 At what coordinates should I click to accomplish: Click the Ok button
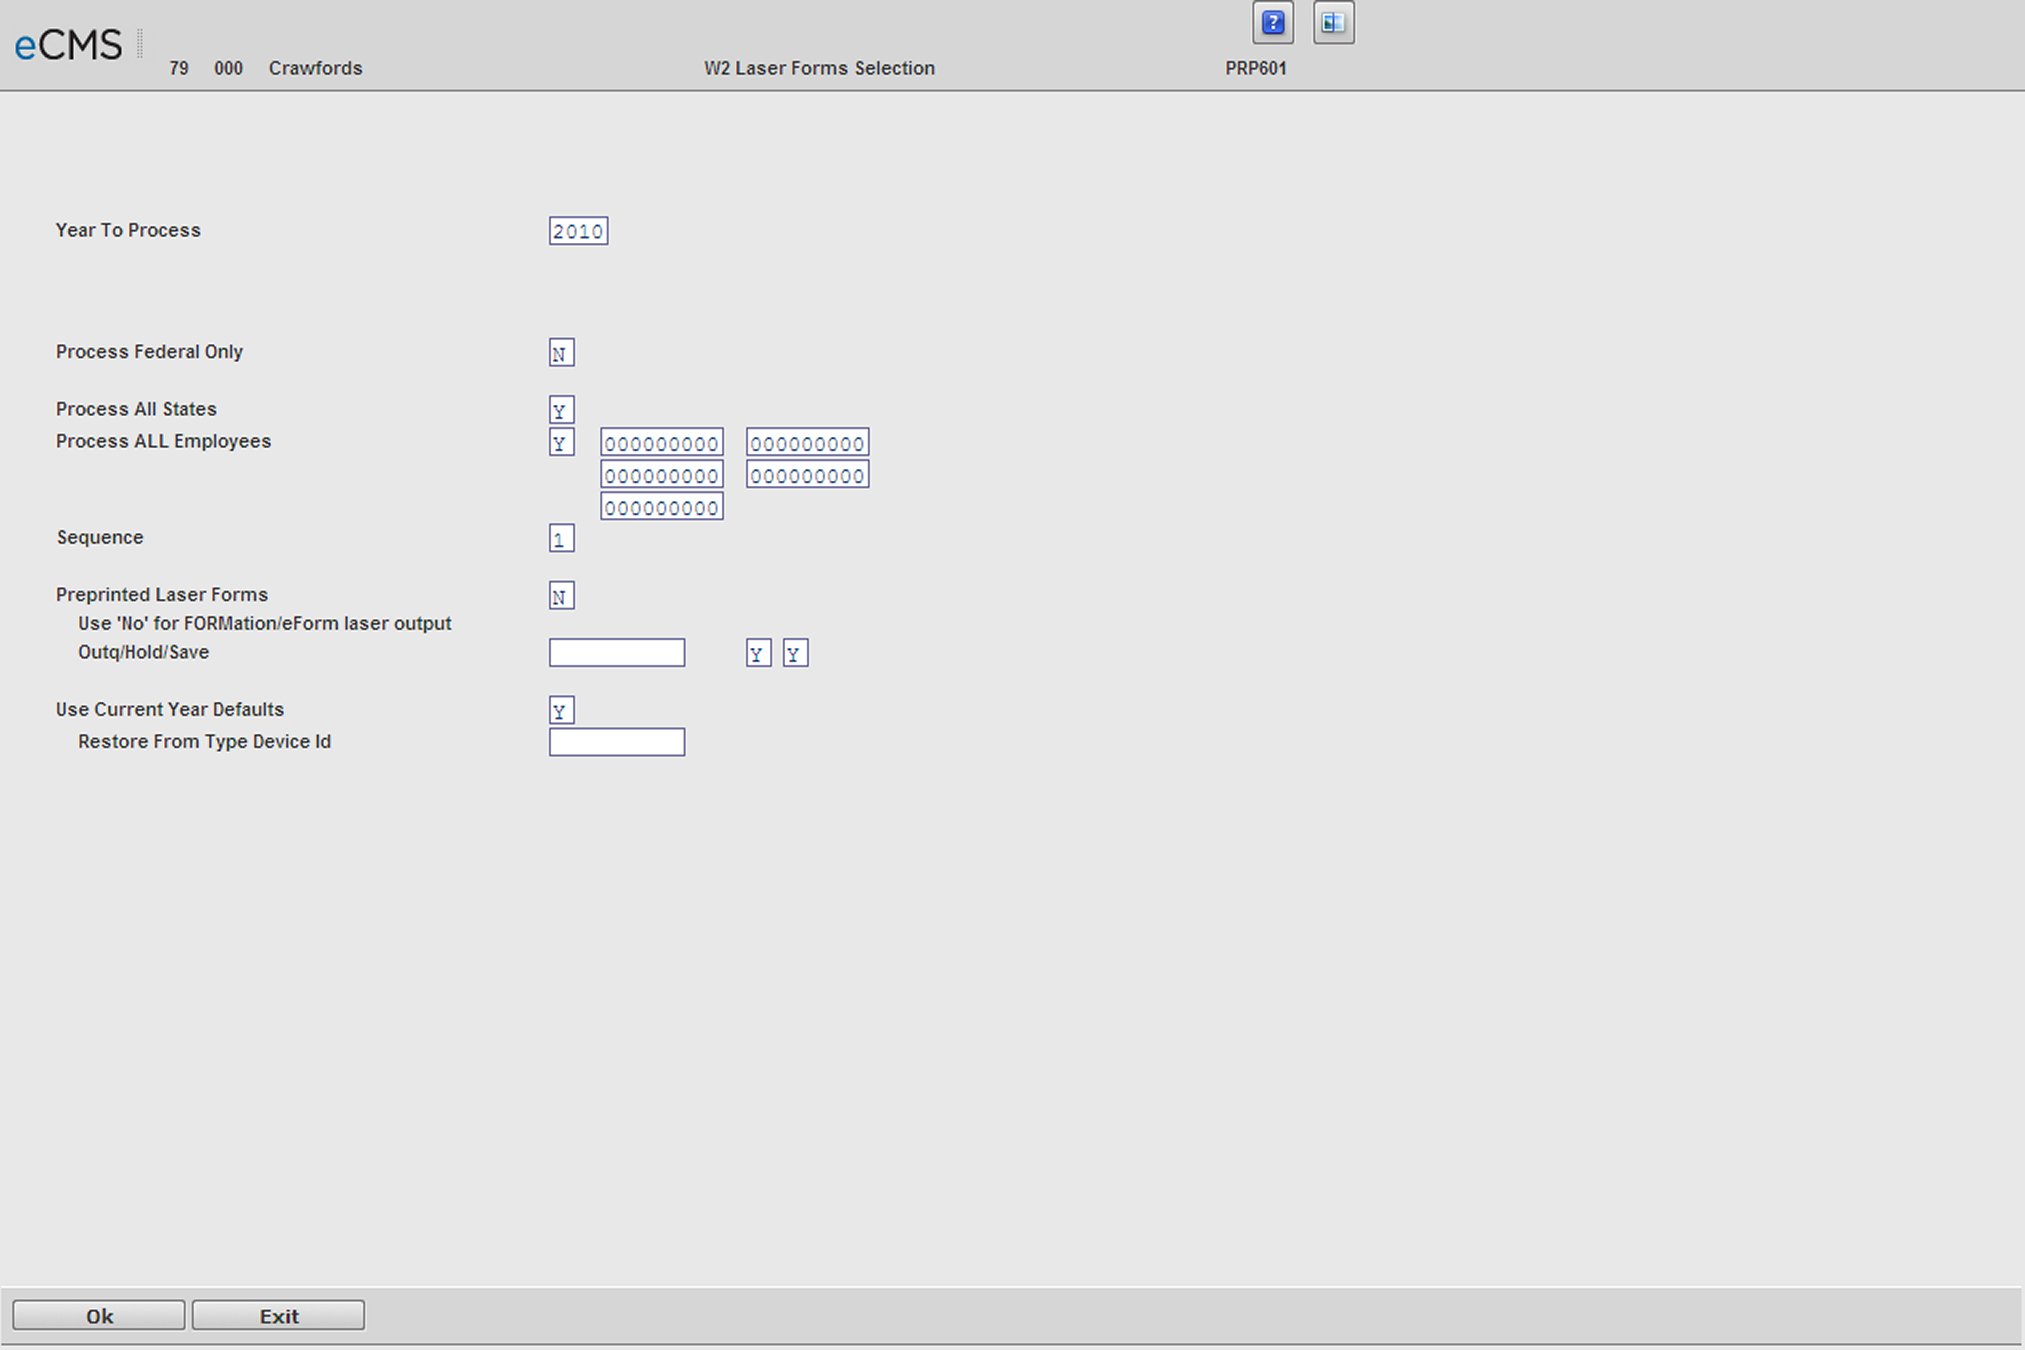[99, 1316]
